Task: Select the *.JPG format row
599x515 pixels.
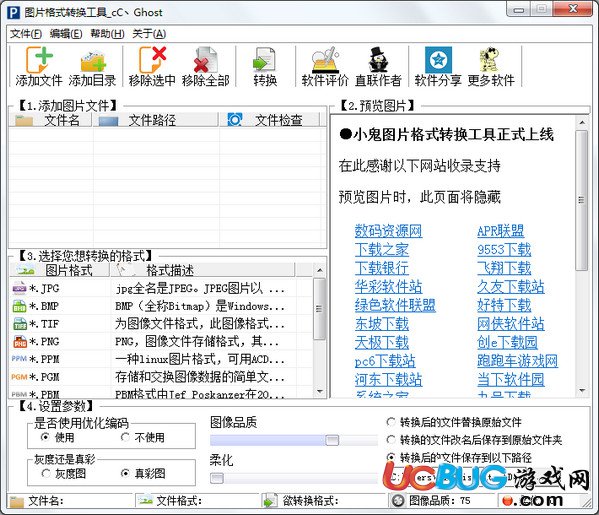Action: tap(160, 288)
